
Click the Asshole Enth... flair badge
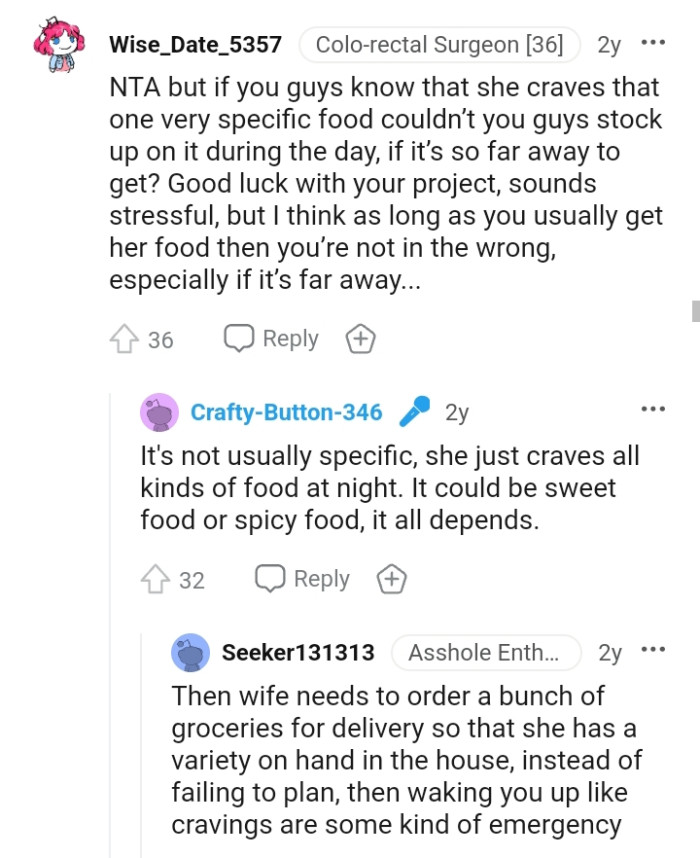pyautogui.click(x=486, y=652)
